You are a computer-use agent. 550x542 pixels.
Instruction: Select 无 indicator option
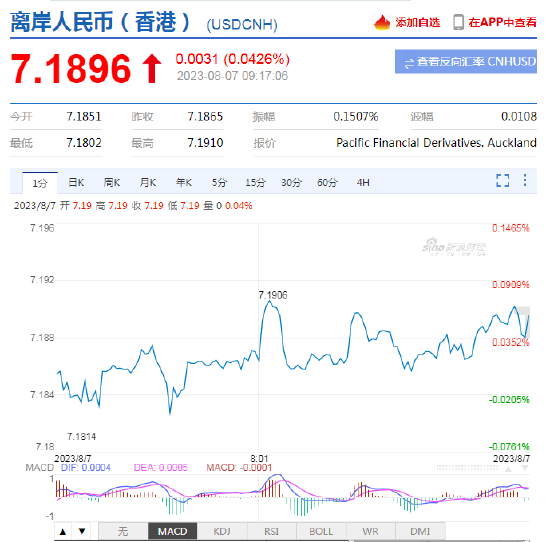[123, 531]
